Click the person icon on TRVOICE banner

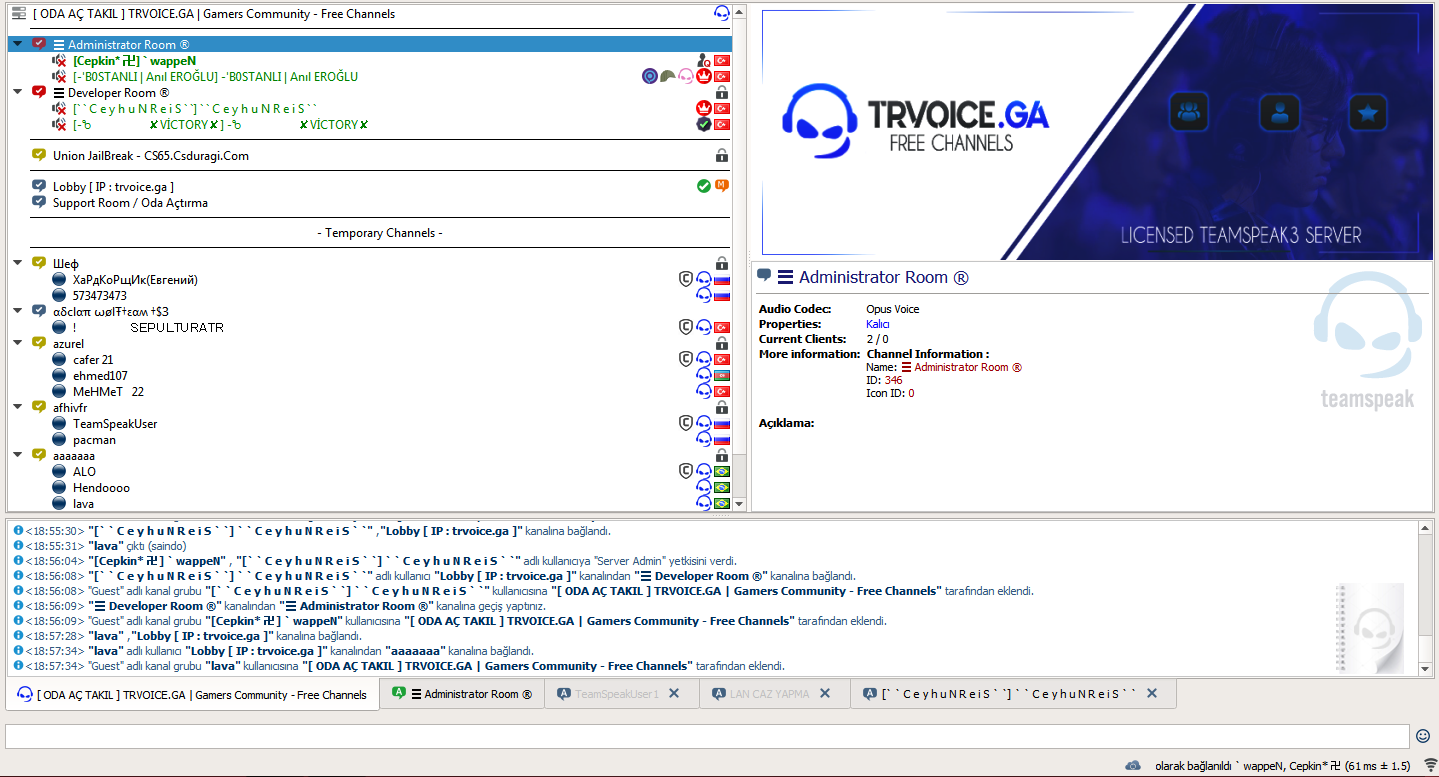(x=1279, y=112)
